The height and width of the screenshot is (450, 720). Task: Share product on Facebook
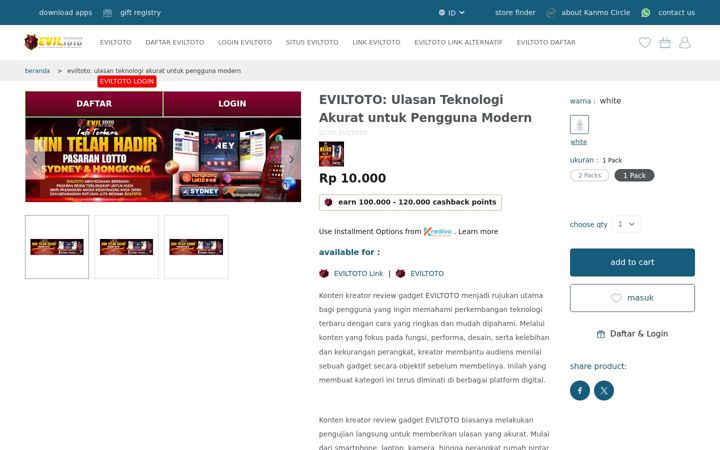point(580,390)
